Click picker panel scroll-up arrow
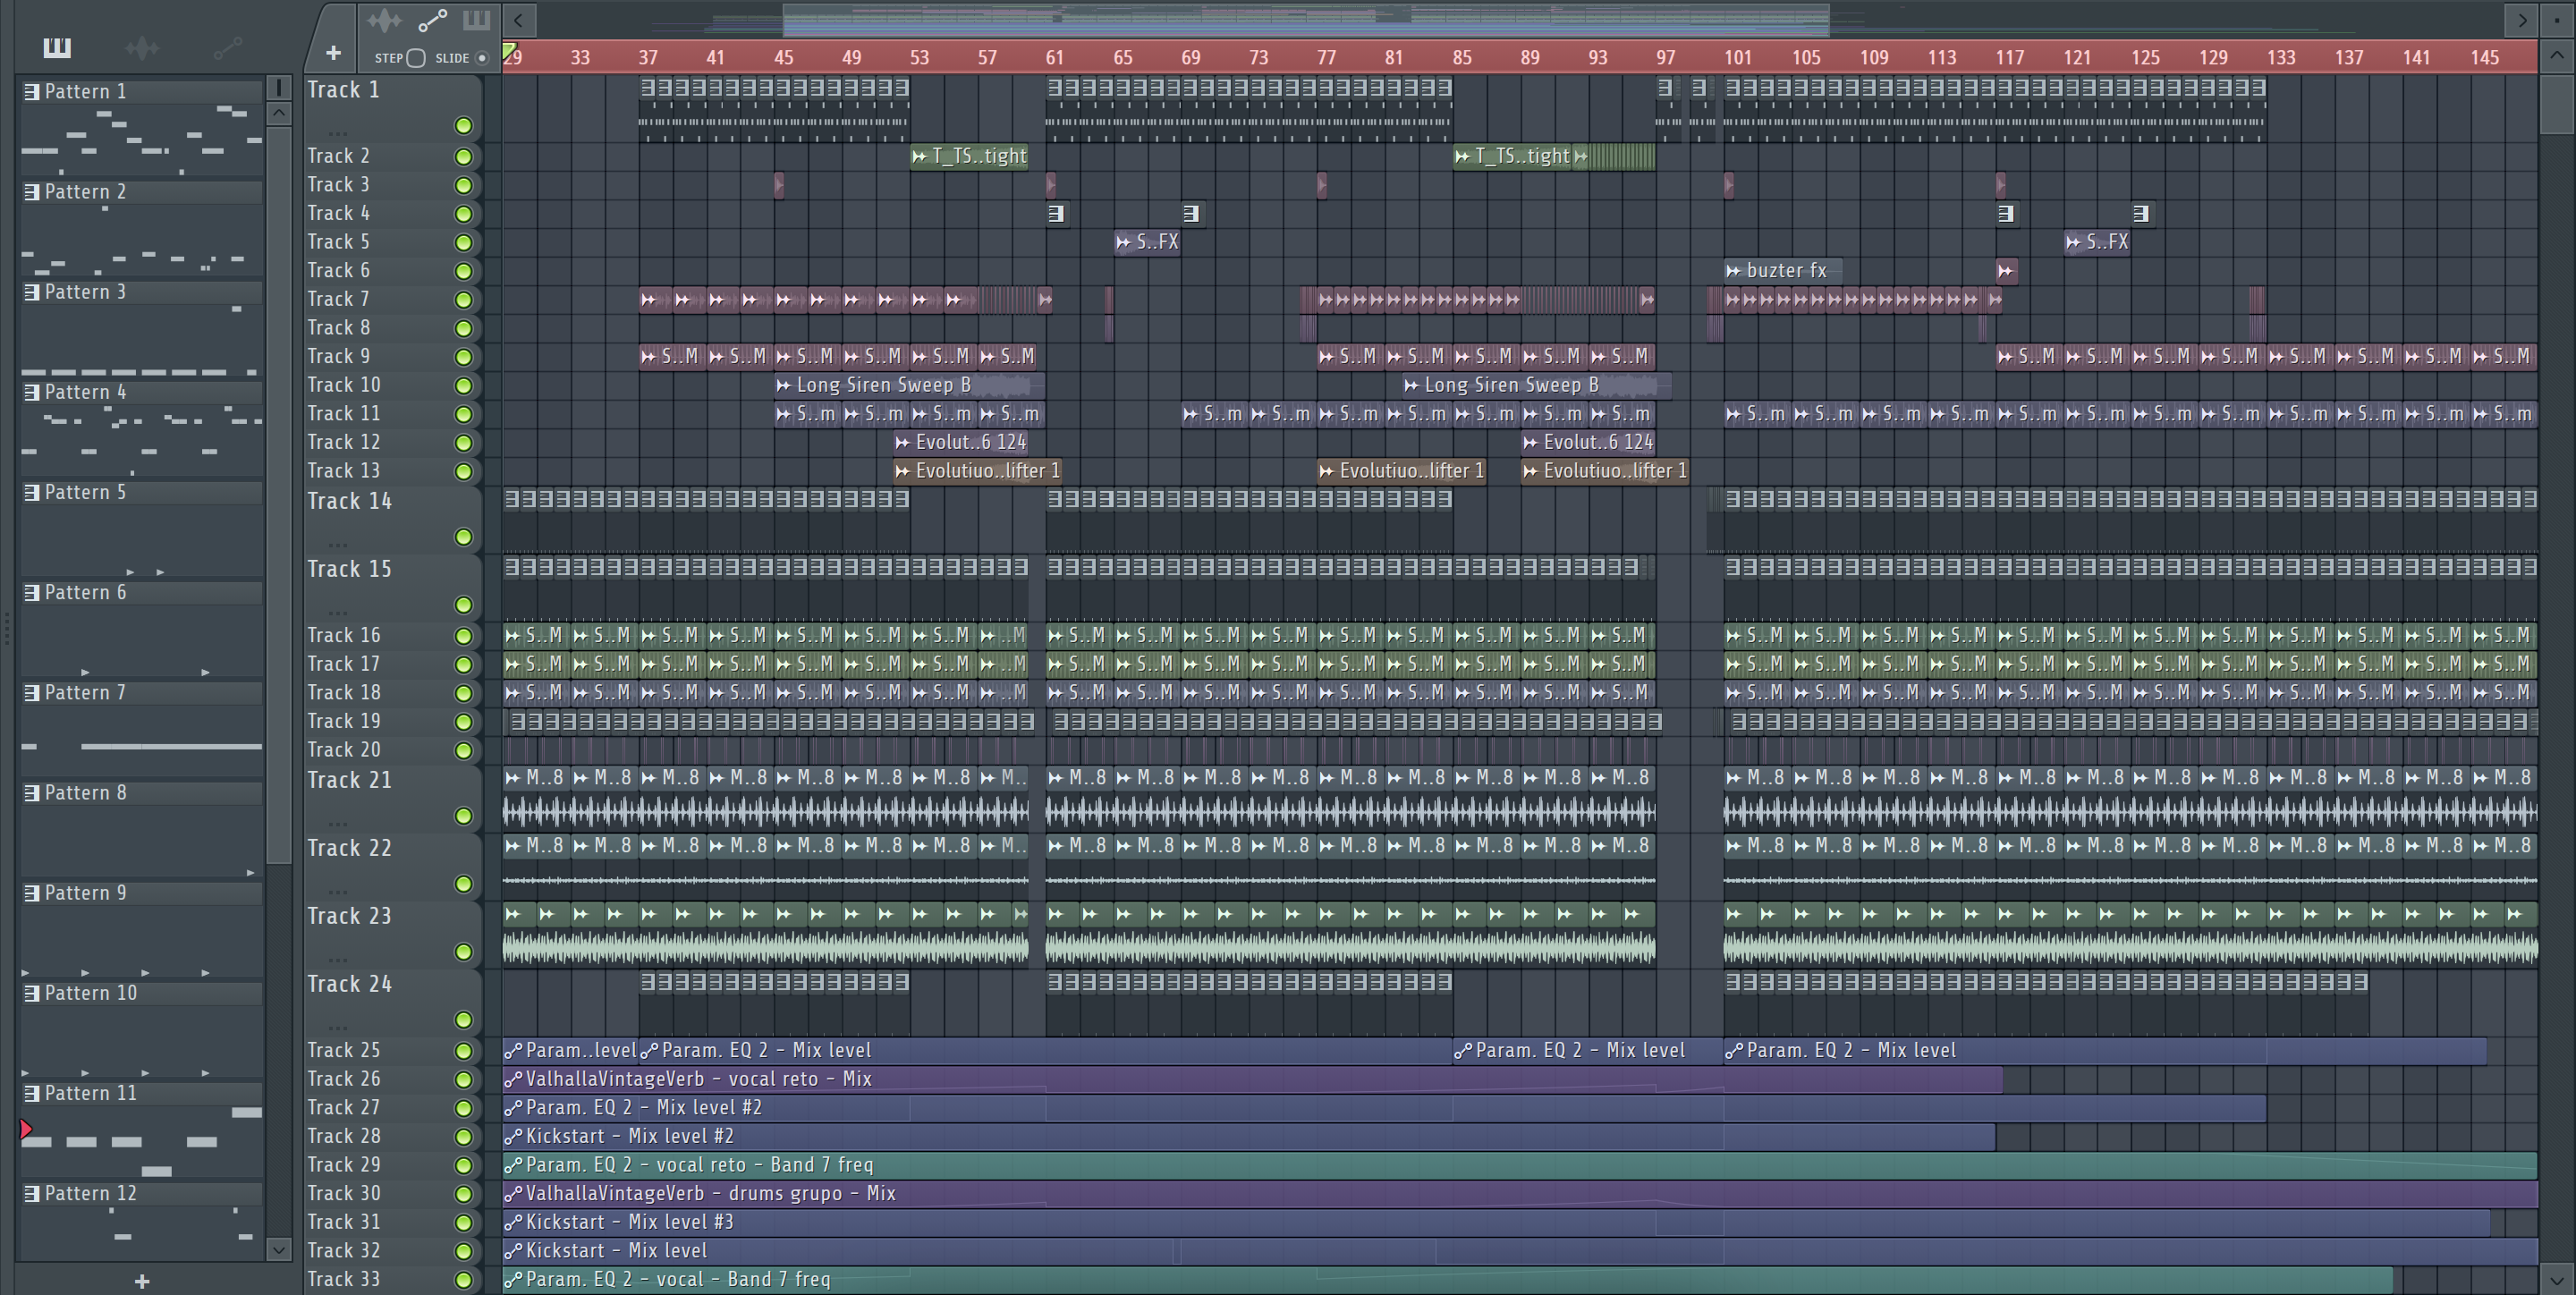This screenshot has height=1295, width=2576. (x=279, y=113)
